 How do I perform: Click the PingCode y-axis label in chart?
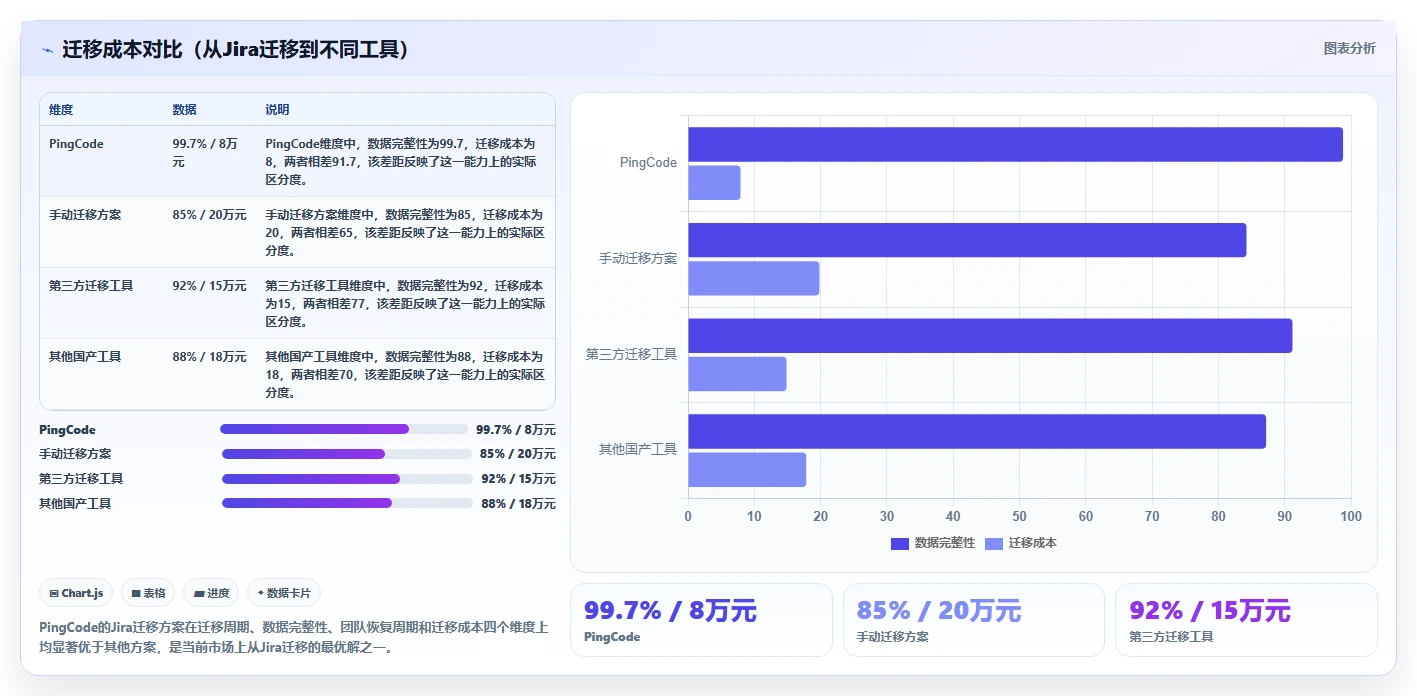[648, 163]
